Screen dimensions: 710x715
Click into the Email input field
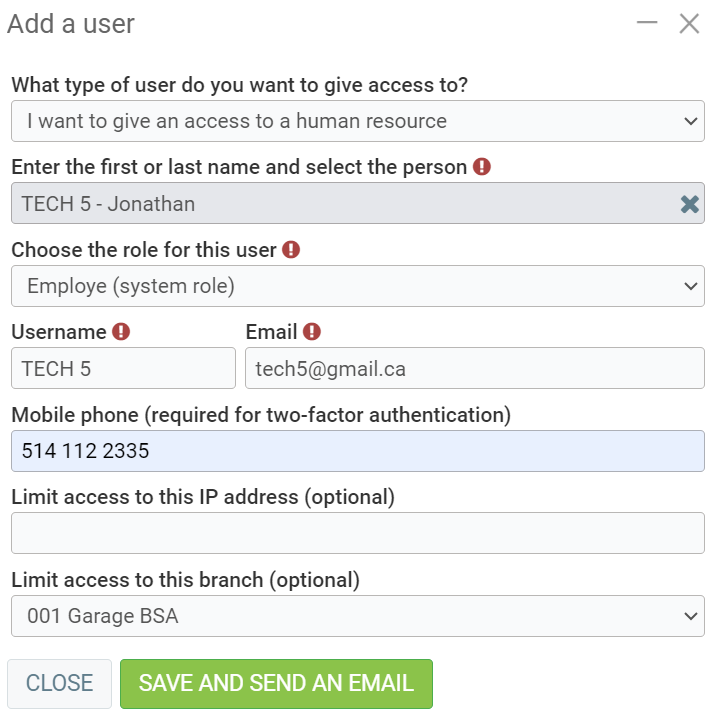click(x=474, y=368)
